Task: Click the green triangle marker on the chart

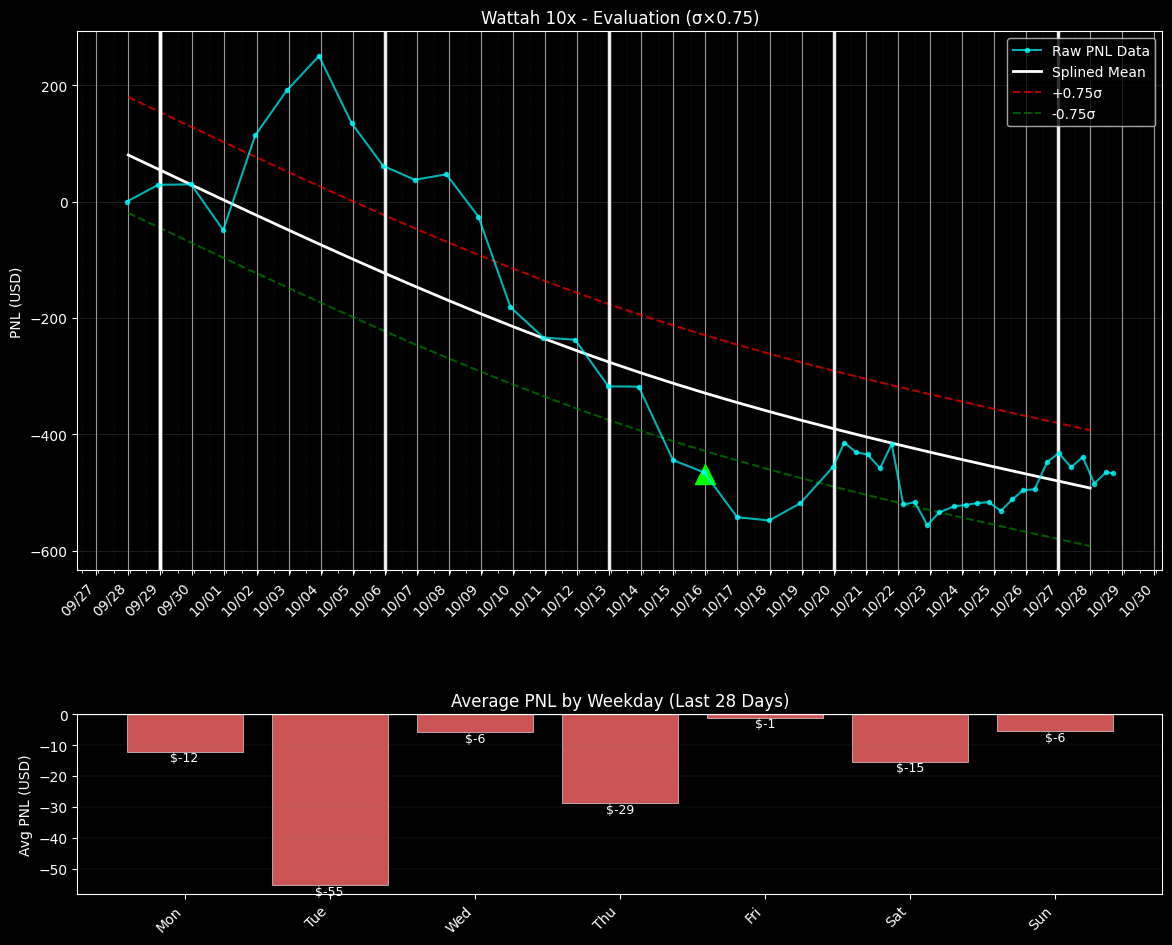Action: point(705,476)
